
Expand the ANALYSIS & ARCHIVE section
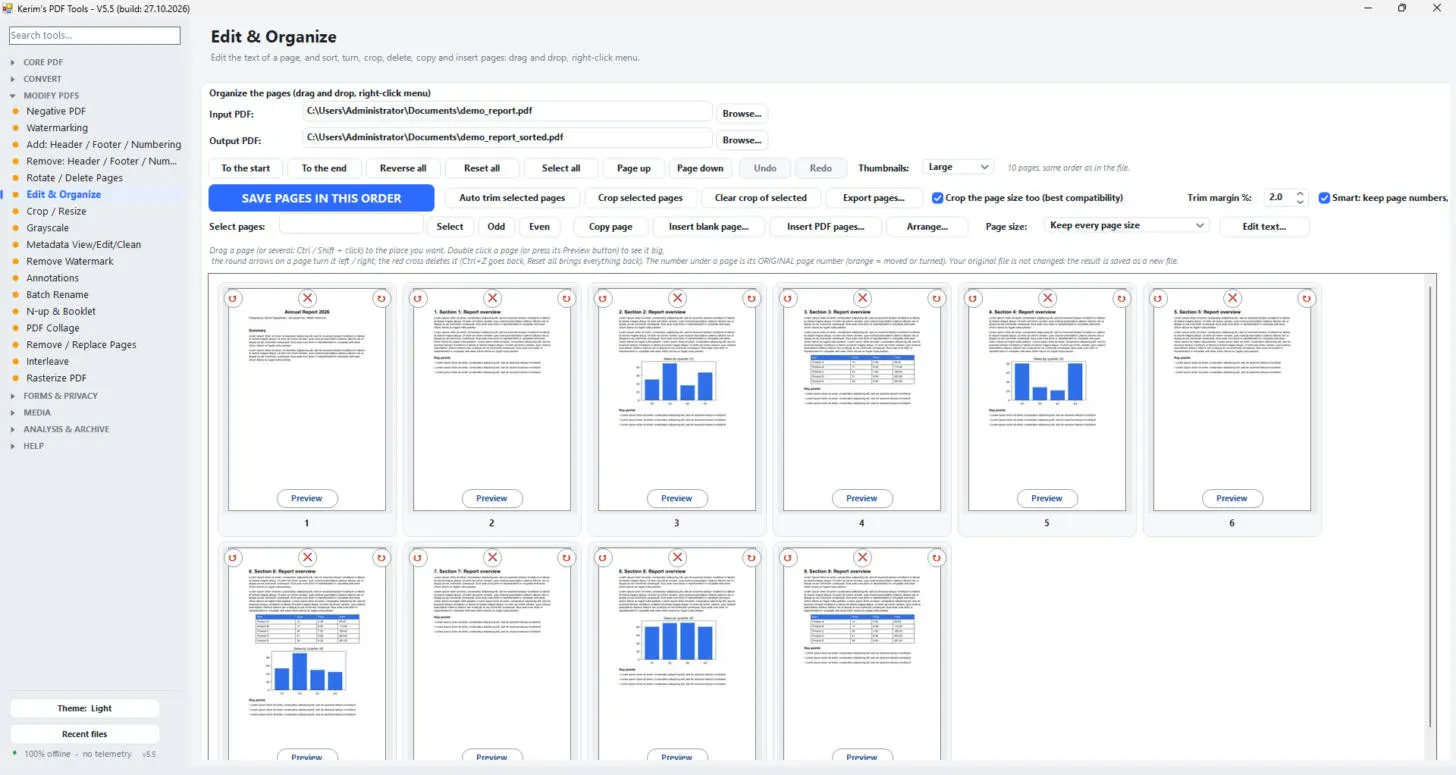coord(66,429)
